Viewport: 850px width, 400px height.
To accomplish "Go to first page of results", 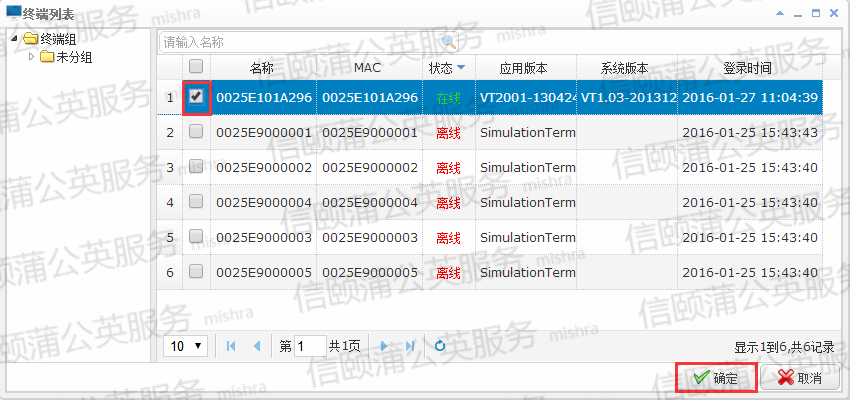I will [x=232, y=346].
